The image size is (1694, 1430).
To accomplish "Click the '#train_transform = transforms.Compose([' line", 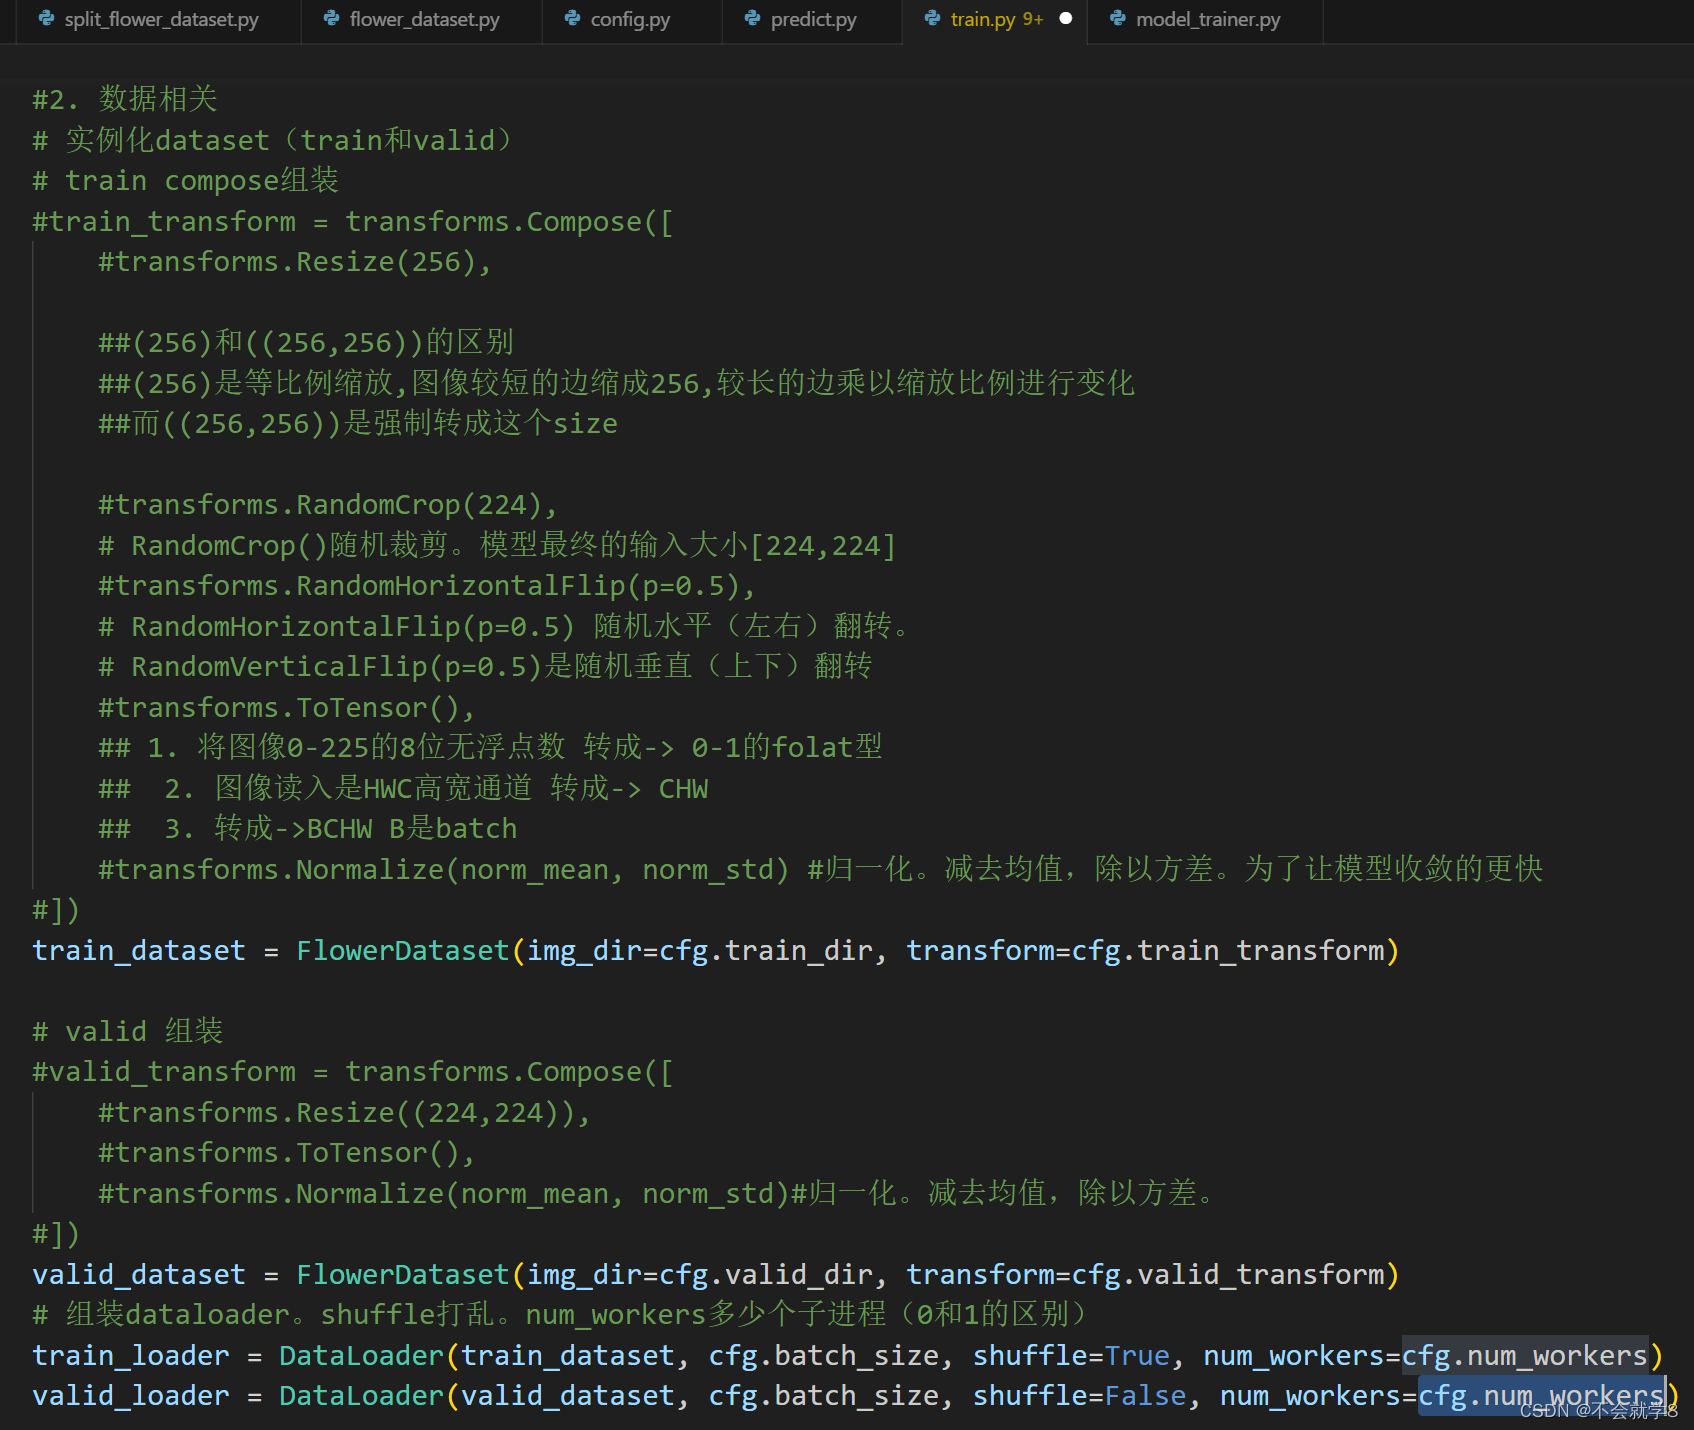I will (353, 221).
